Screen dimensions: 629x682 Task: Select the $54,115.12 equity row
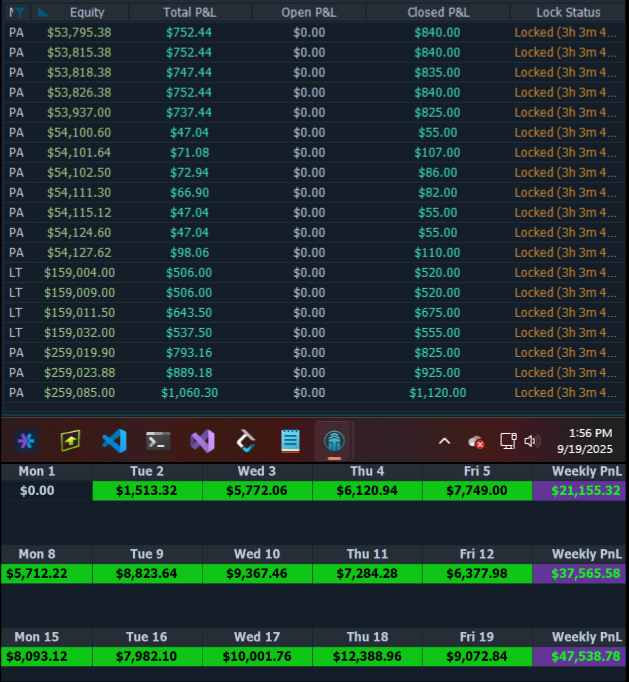(314, 213)
